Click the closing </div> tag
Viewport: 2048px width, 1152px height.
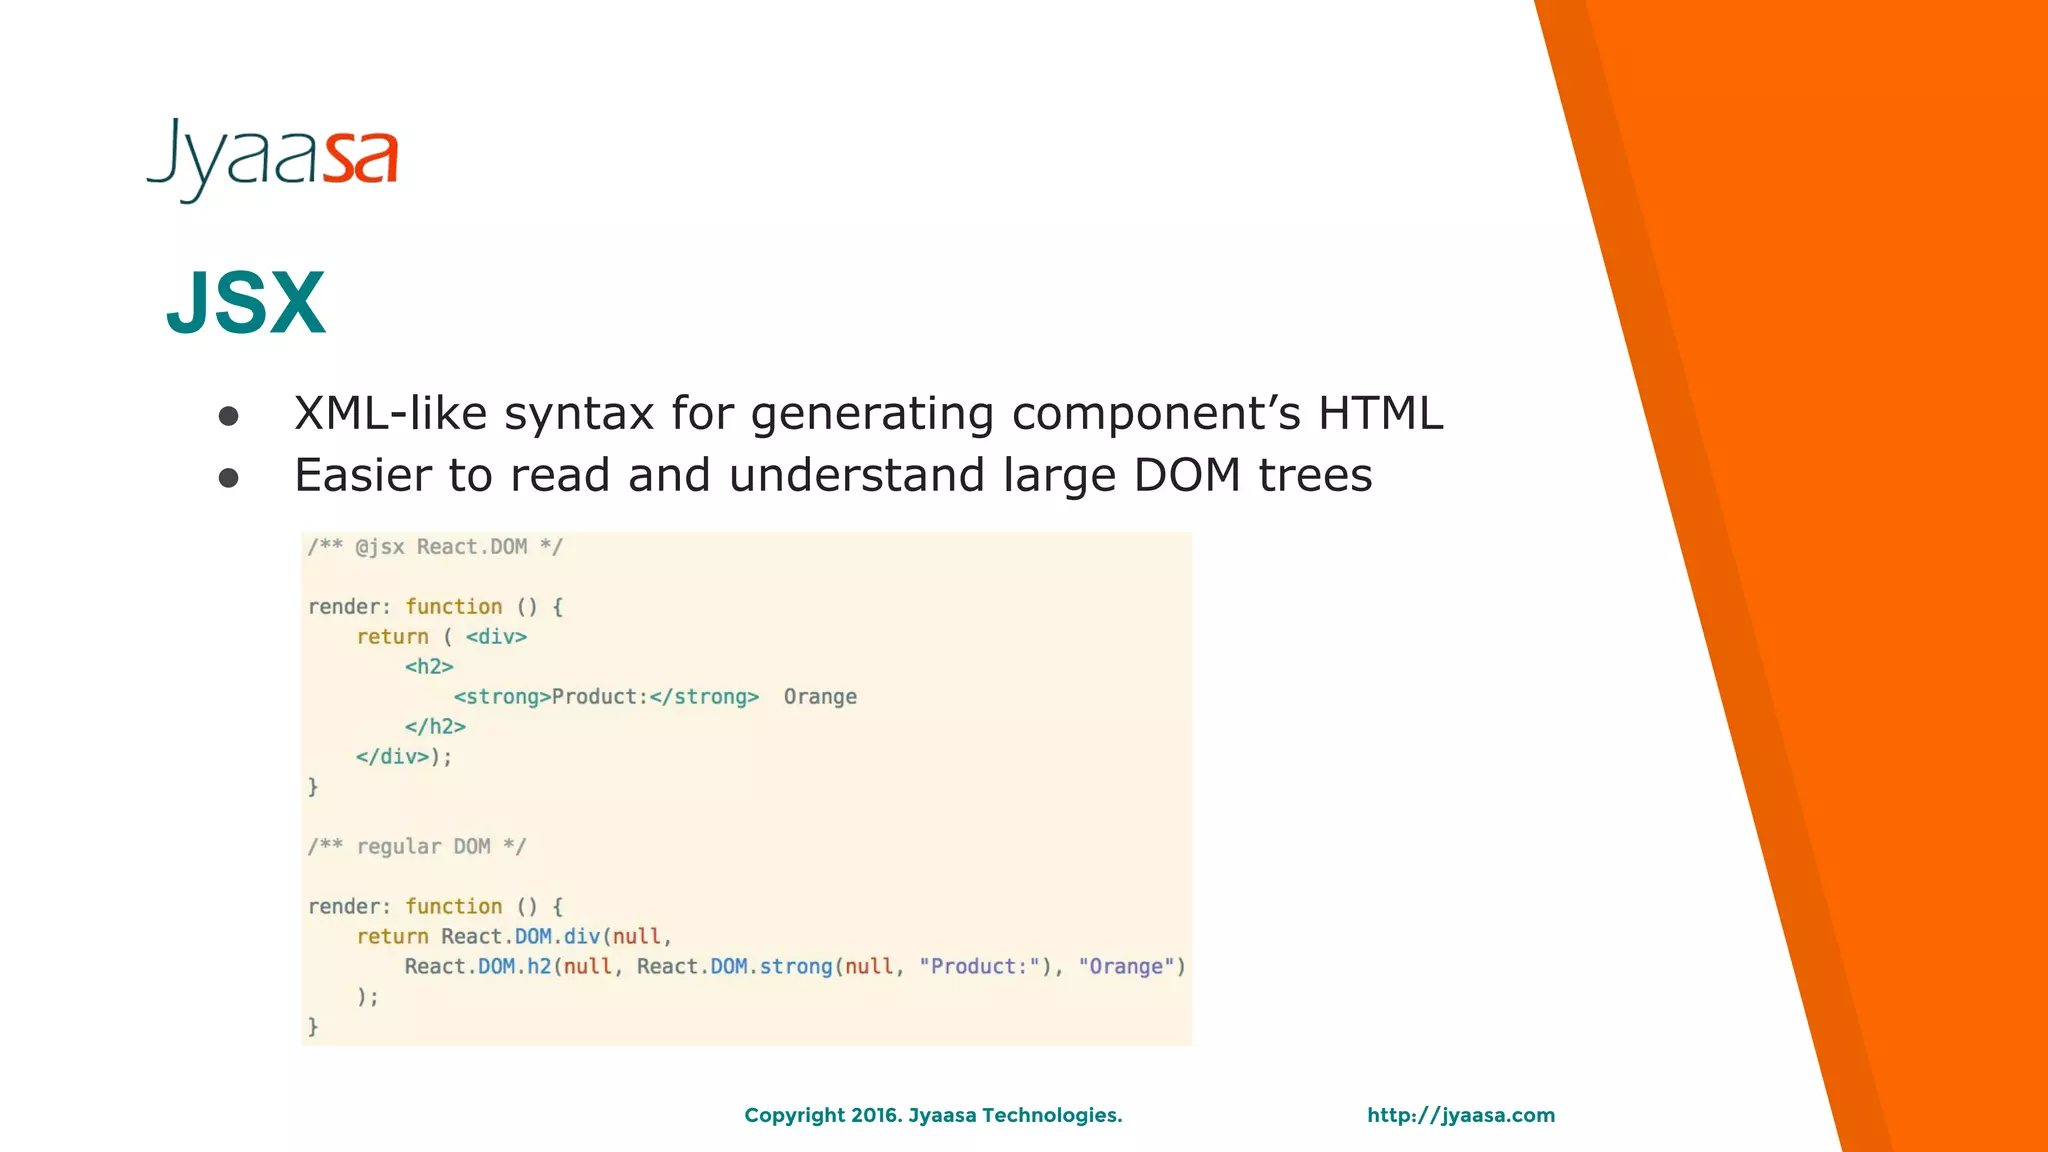[x=393, y=757]
